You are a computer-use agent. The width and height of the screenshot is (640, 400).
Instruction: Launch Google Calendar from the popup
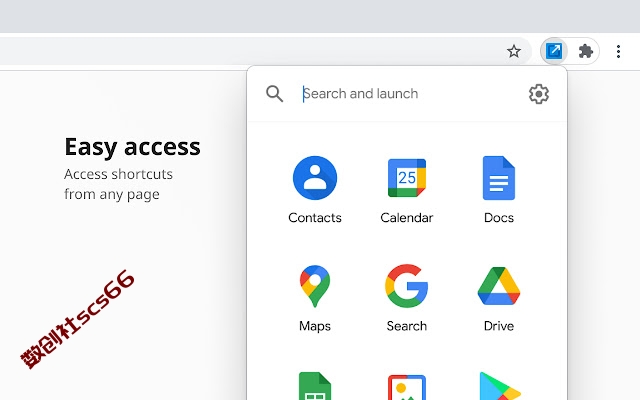[x=407, y=178]
